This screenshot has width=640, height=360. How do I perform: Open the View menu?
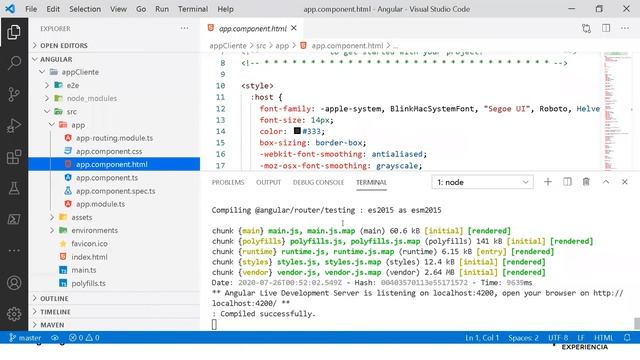click(x=118, y=9)
